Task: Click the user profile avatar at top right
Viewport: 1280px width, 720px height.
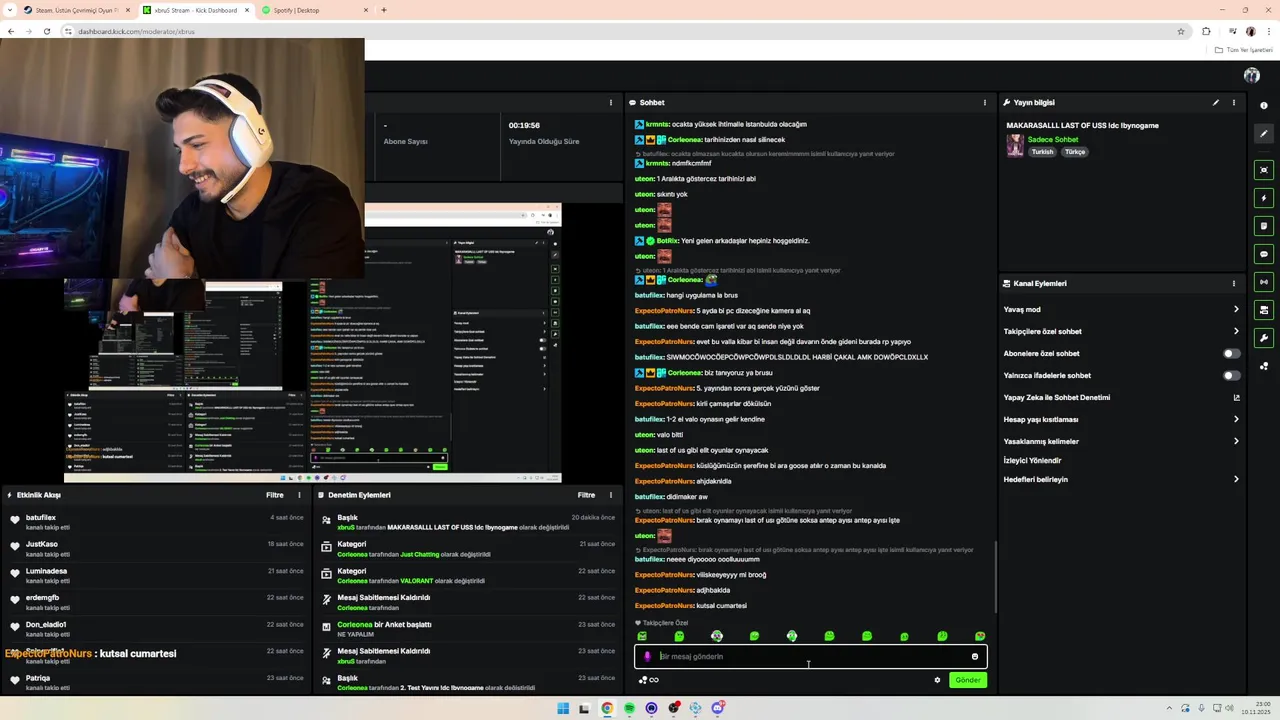Action: click(1252, 75)
